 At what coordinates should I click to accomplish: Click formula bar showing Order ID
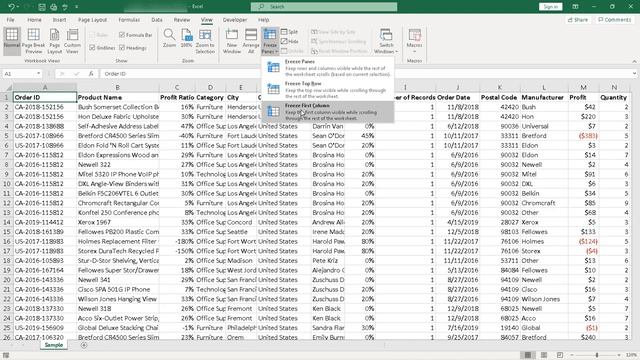pyautogui.click(x=365, y=74)
